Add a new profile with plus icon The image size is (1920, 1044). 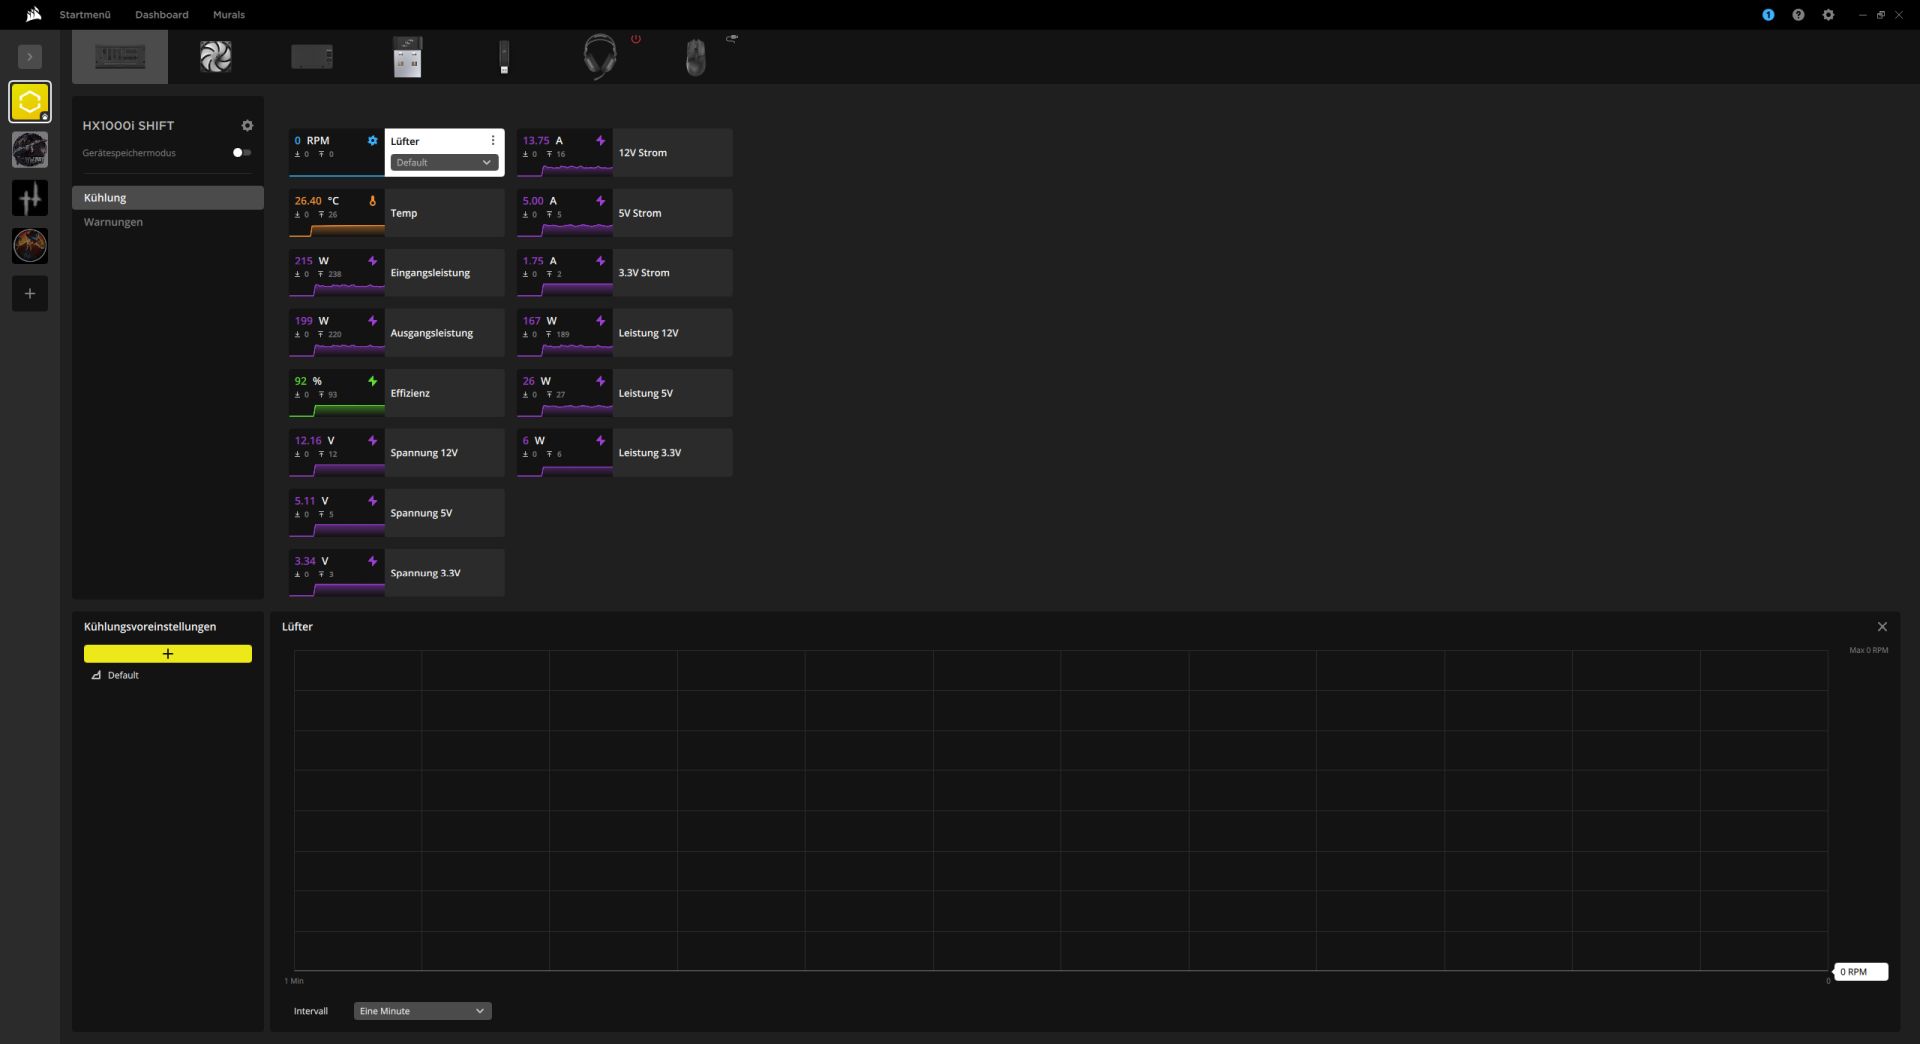click(30, 294)
